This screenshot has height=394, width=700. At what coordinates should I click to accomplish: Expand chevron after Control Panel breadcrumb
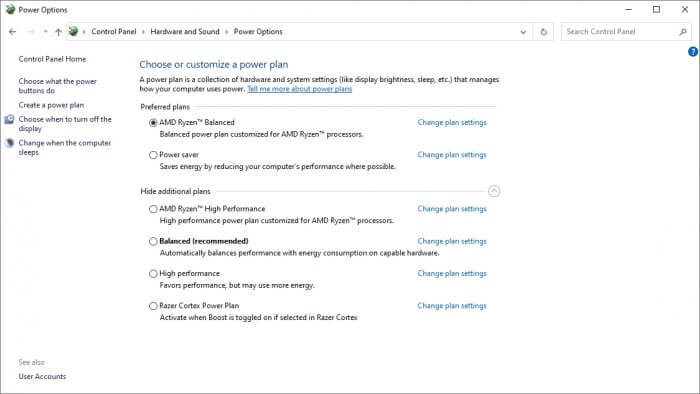pyautogui.click(x=143, y=32)
